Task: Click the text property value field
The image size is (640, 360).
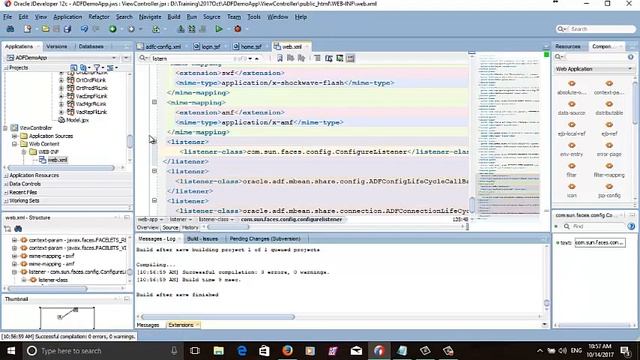Action: tap(600, 242)
